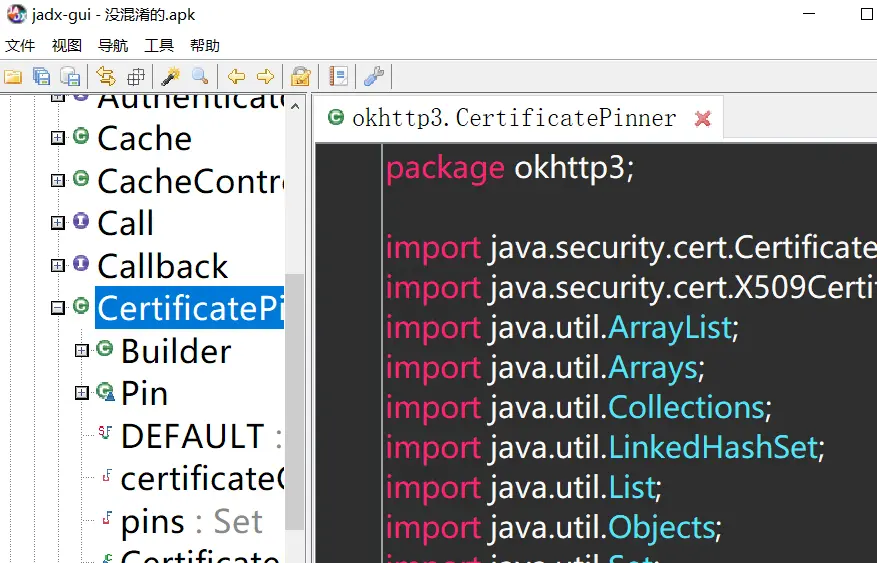Click the pins field icon
The image size is (877, 563).
click(x=107, y=518)
